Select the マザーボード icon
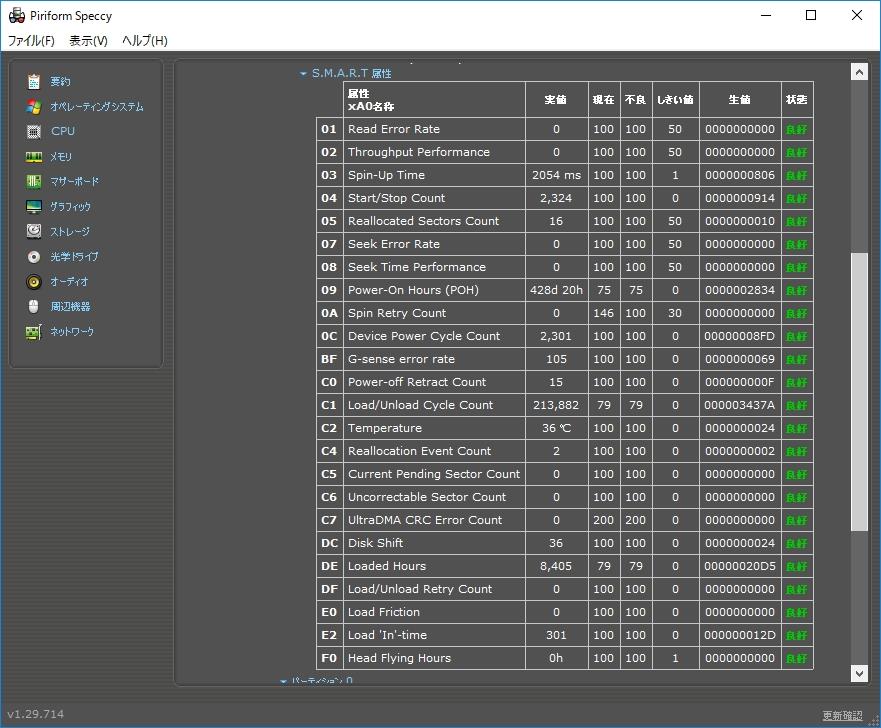 [34, 181]
